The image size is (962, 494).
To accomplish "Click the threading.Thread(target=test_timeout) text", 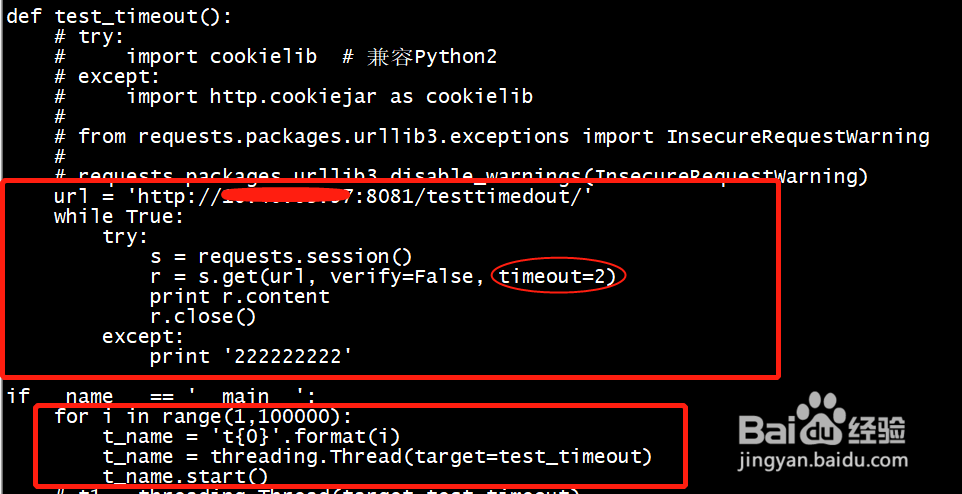I will 431,457.
